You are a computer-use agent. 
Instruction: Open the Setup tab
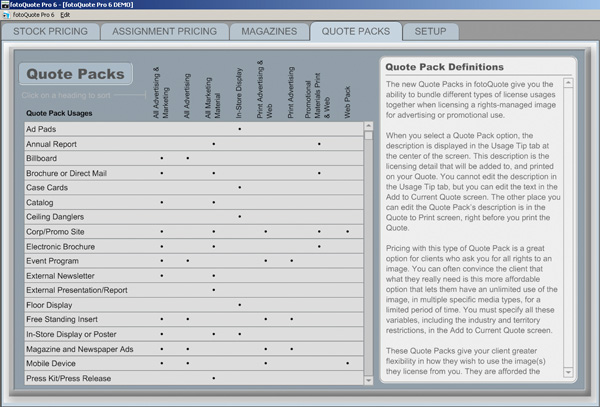pos(431,31)
